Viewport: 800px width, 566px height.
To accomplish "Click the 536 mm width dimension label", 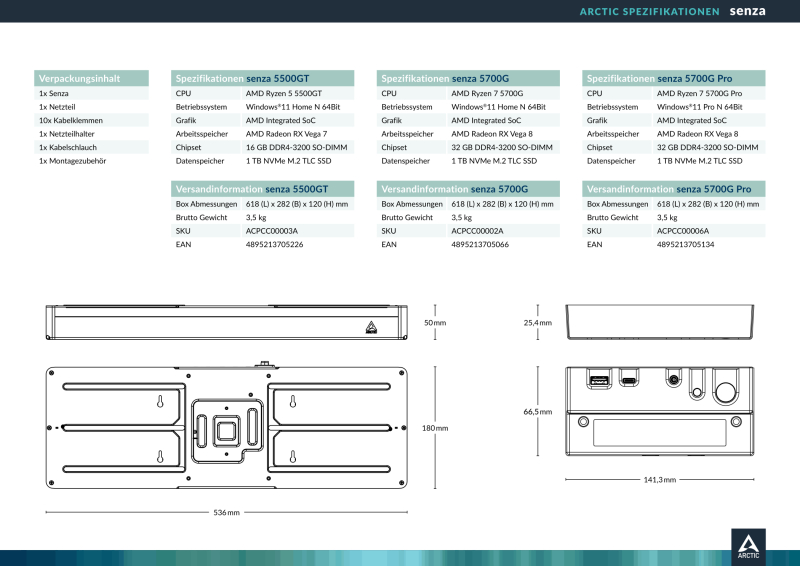I will [227, 513].
